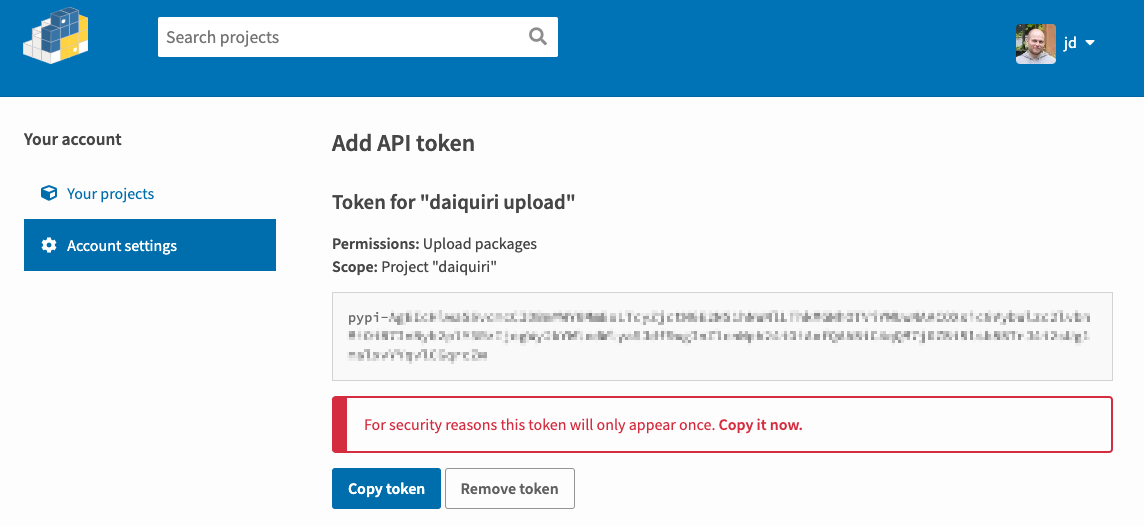Click the Your account sidebar heading
1144x526 pixels.
(x=72, y=139)
